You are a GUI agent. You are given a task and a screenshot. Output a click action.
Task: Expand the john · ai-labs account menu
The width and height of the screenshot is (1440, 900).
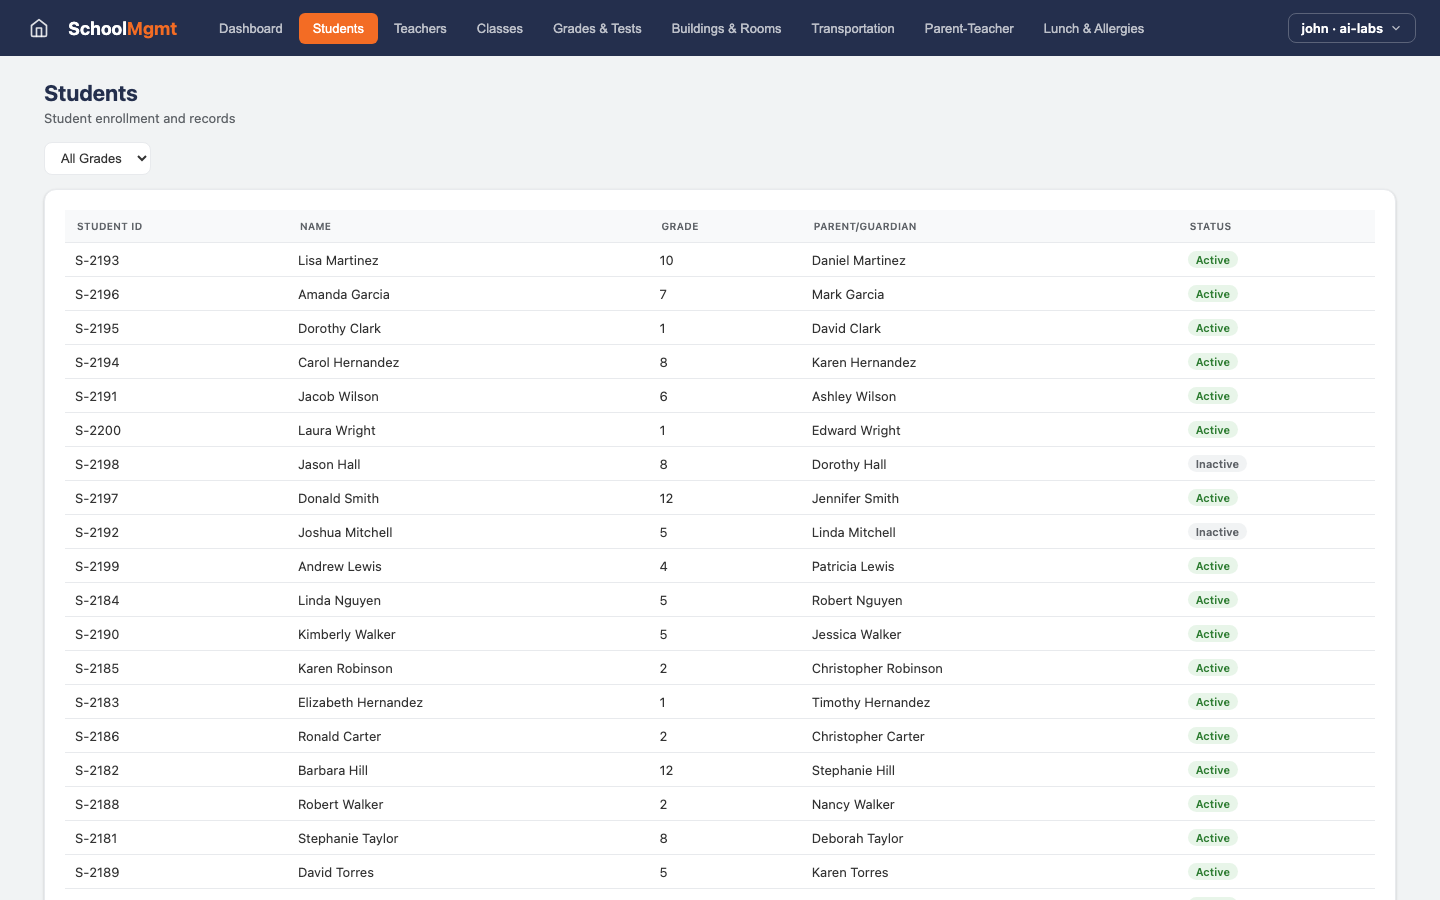point(1351,28)
